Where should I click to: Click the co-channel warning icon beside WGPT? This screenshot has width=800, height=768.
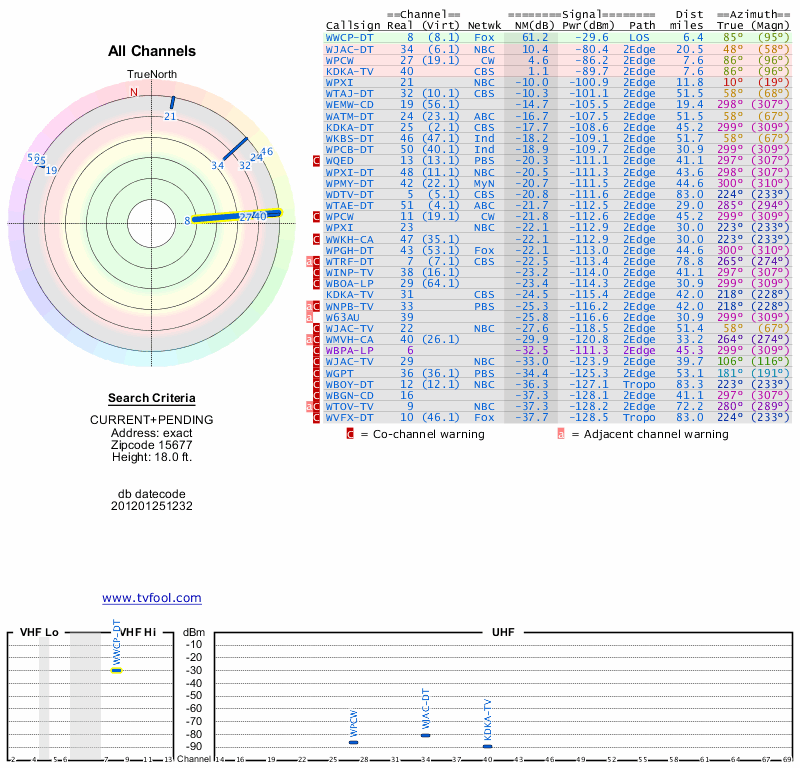click(317, 373)
